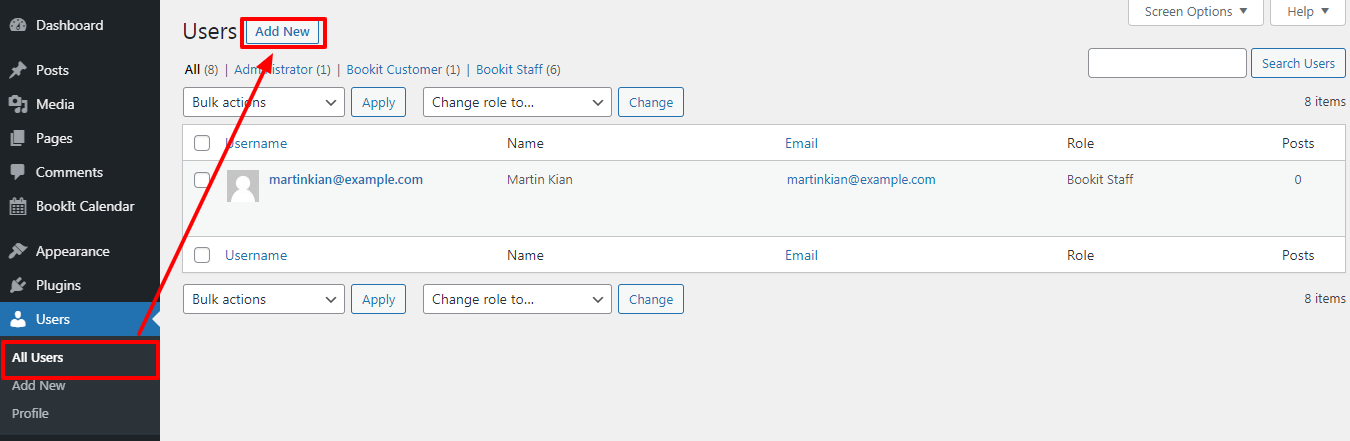This screenshot has width=1350, height=441.
Task: Click the Plugins plug icon
Action: click(x=18, y=285)
